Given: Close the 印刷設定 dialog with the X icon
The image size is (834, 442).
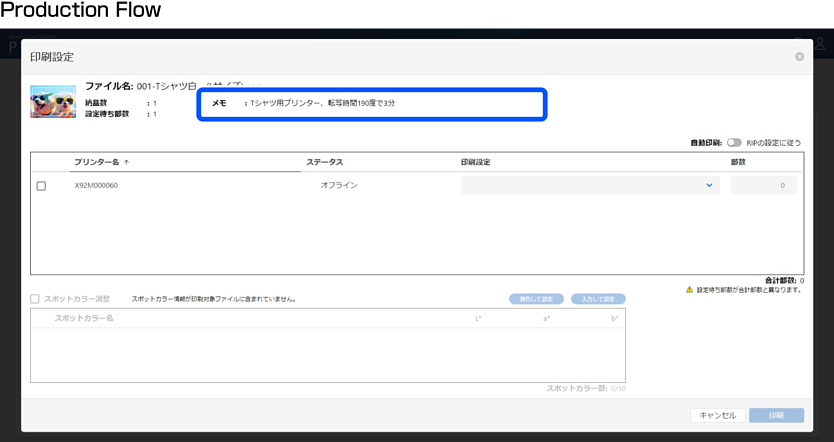Looking at the screenshot, I should [799, 57].
